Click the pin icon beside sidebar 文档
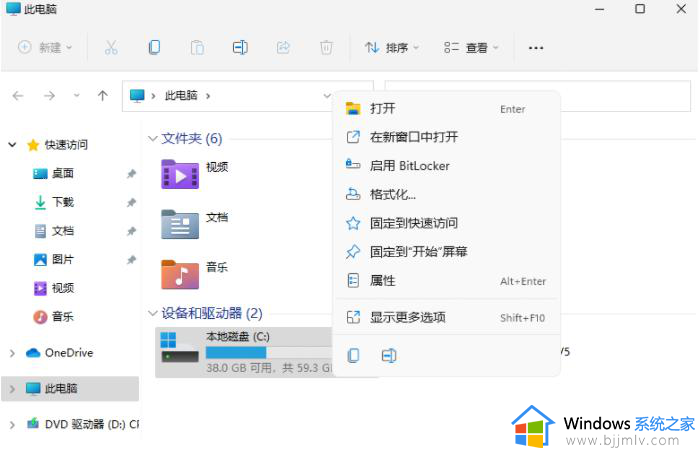Image resolution: width=700 pixels, height=454 pixels. 131,231
